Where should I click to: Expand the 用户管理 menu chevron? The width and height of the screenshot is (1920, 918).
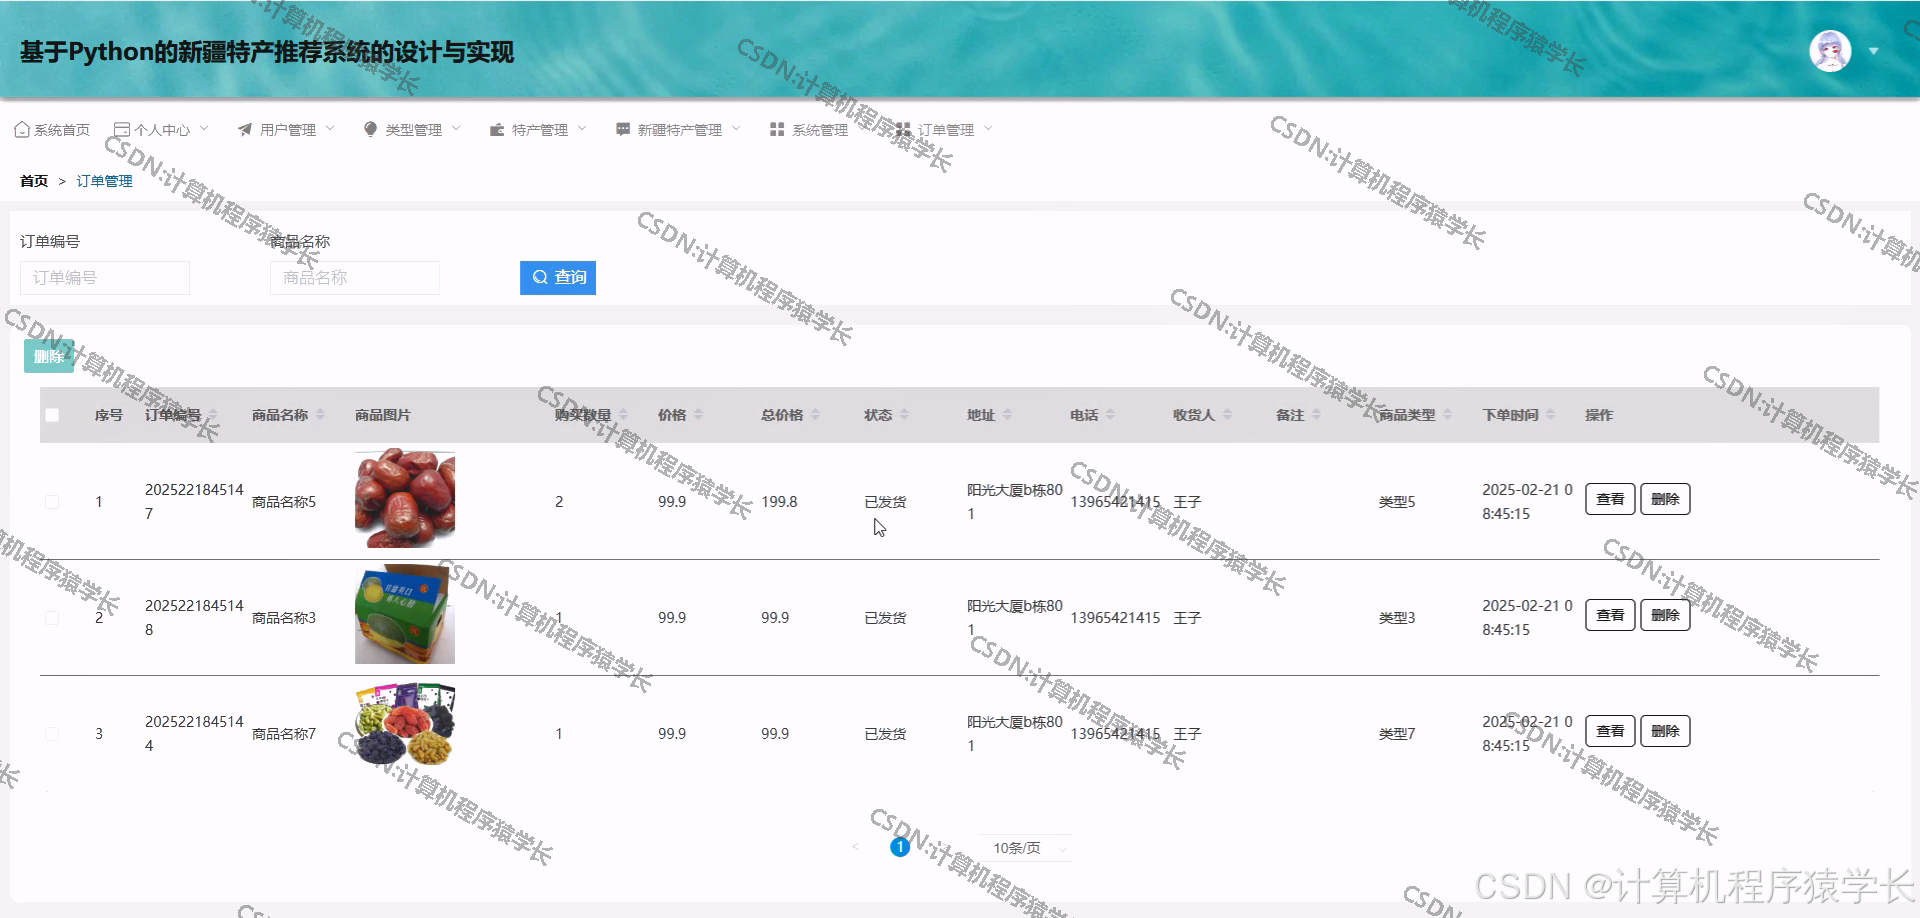tap(330, 129)
